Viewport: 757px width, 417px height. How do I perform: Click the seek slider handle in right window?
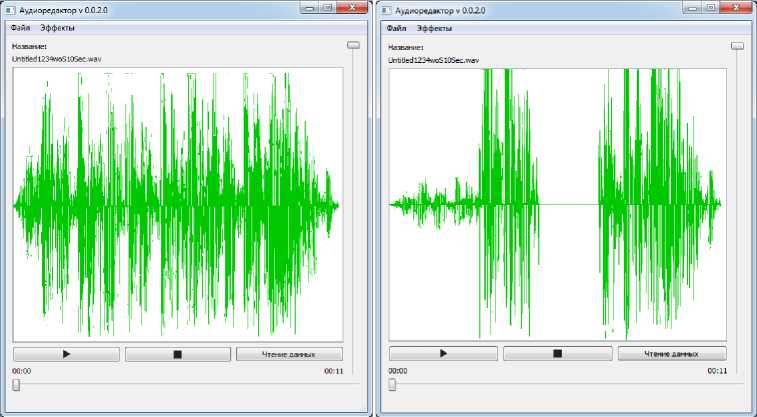pos(392,385)
